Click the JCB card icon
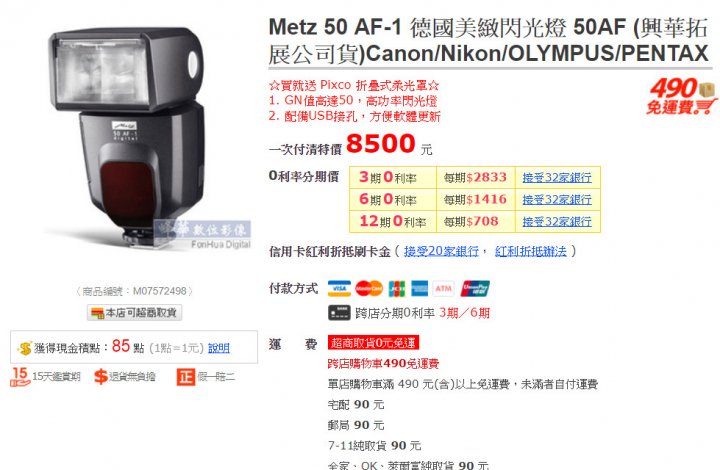 pos(397,289)
